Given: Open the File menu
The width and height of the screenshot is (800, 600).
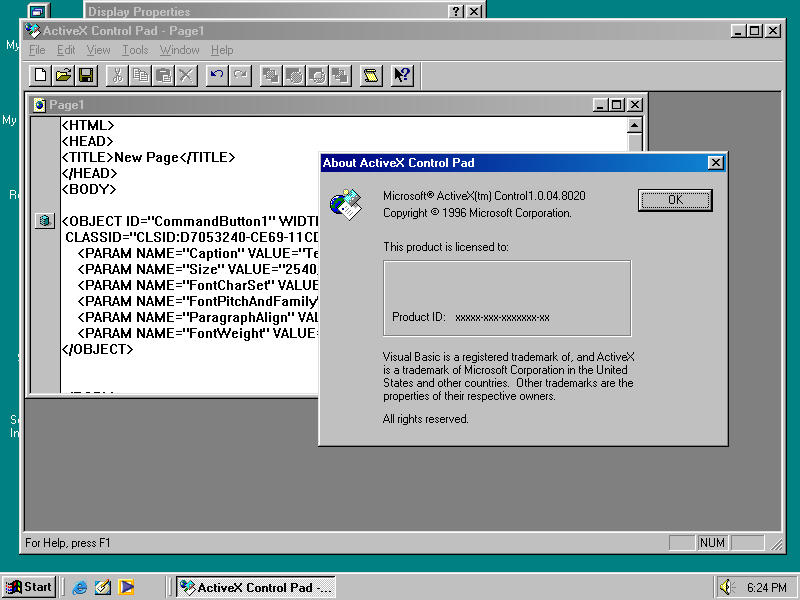Looking at the screenshot, I should [x=37, y=50].
